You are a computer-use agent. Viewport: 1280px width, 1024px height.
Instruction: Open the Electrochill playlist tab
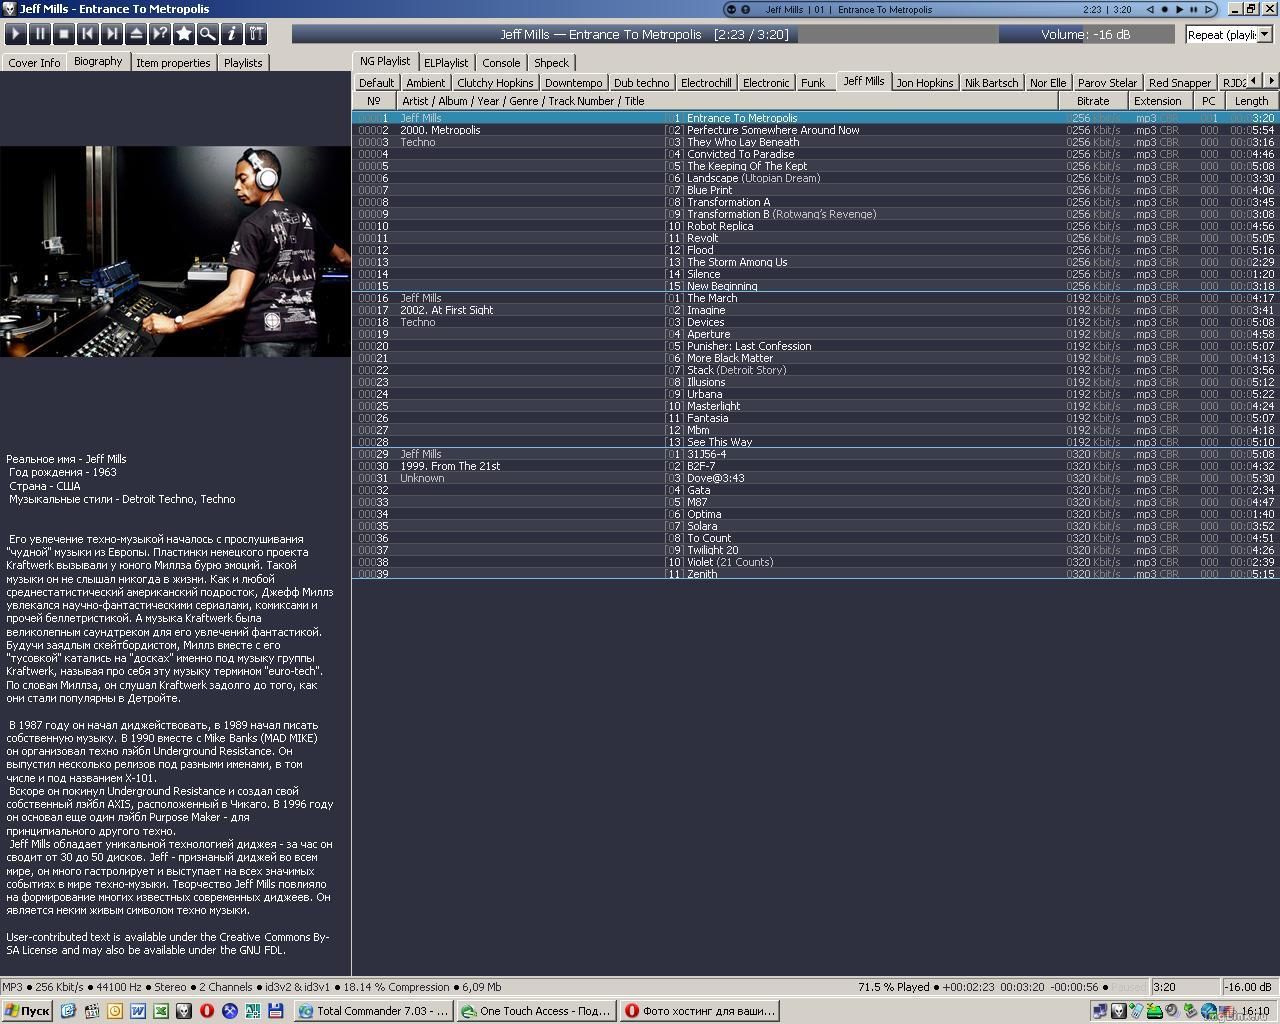coord(706,83)
